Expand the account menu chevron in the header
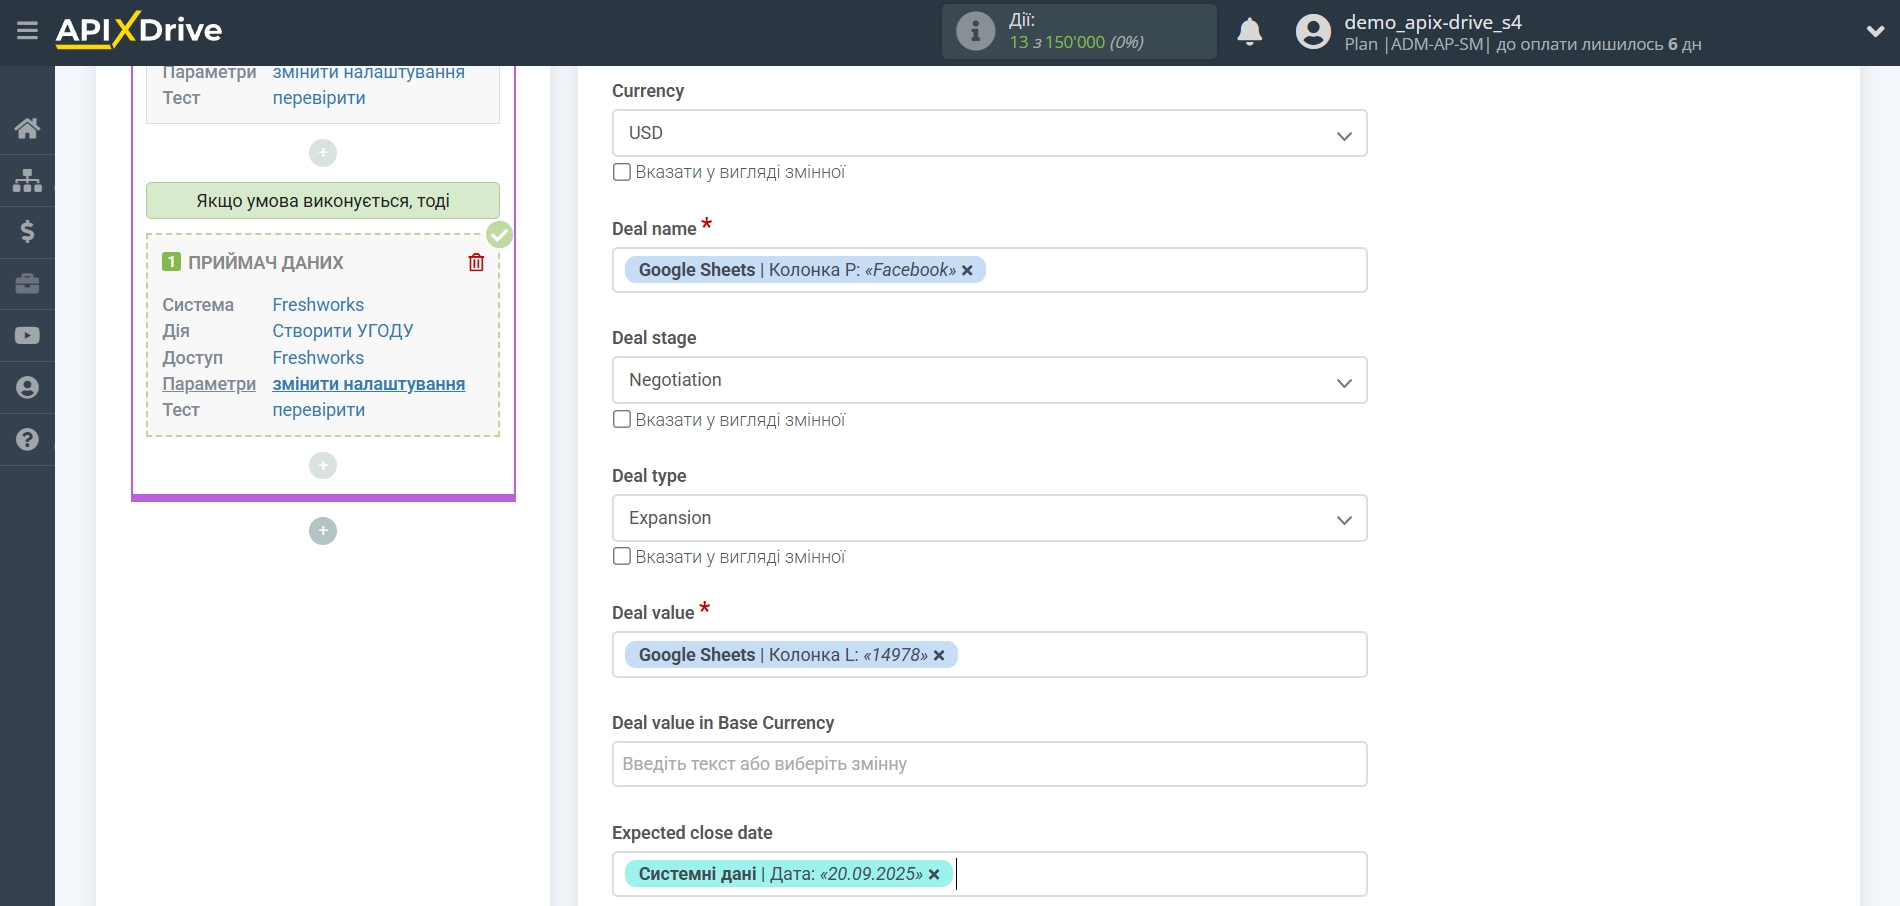The image size is (1900, 906). tap(1875, 32)
